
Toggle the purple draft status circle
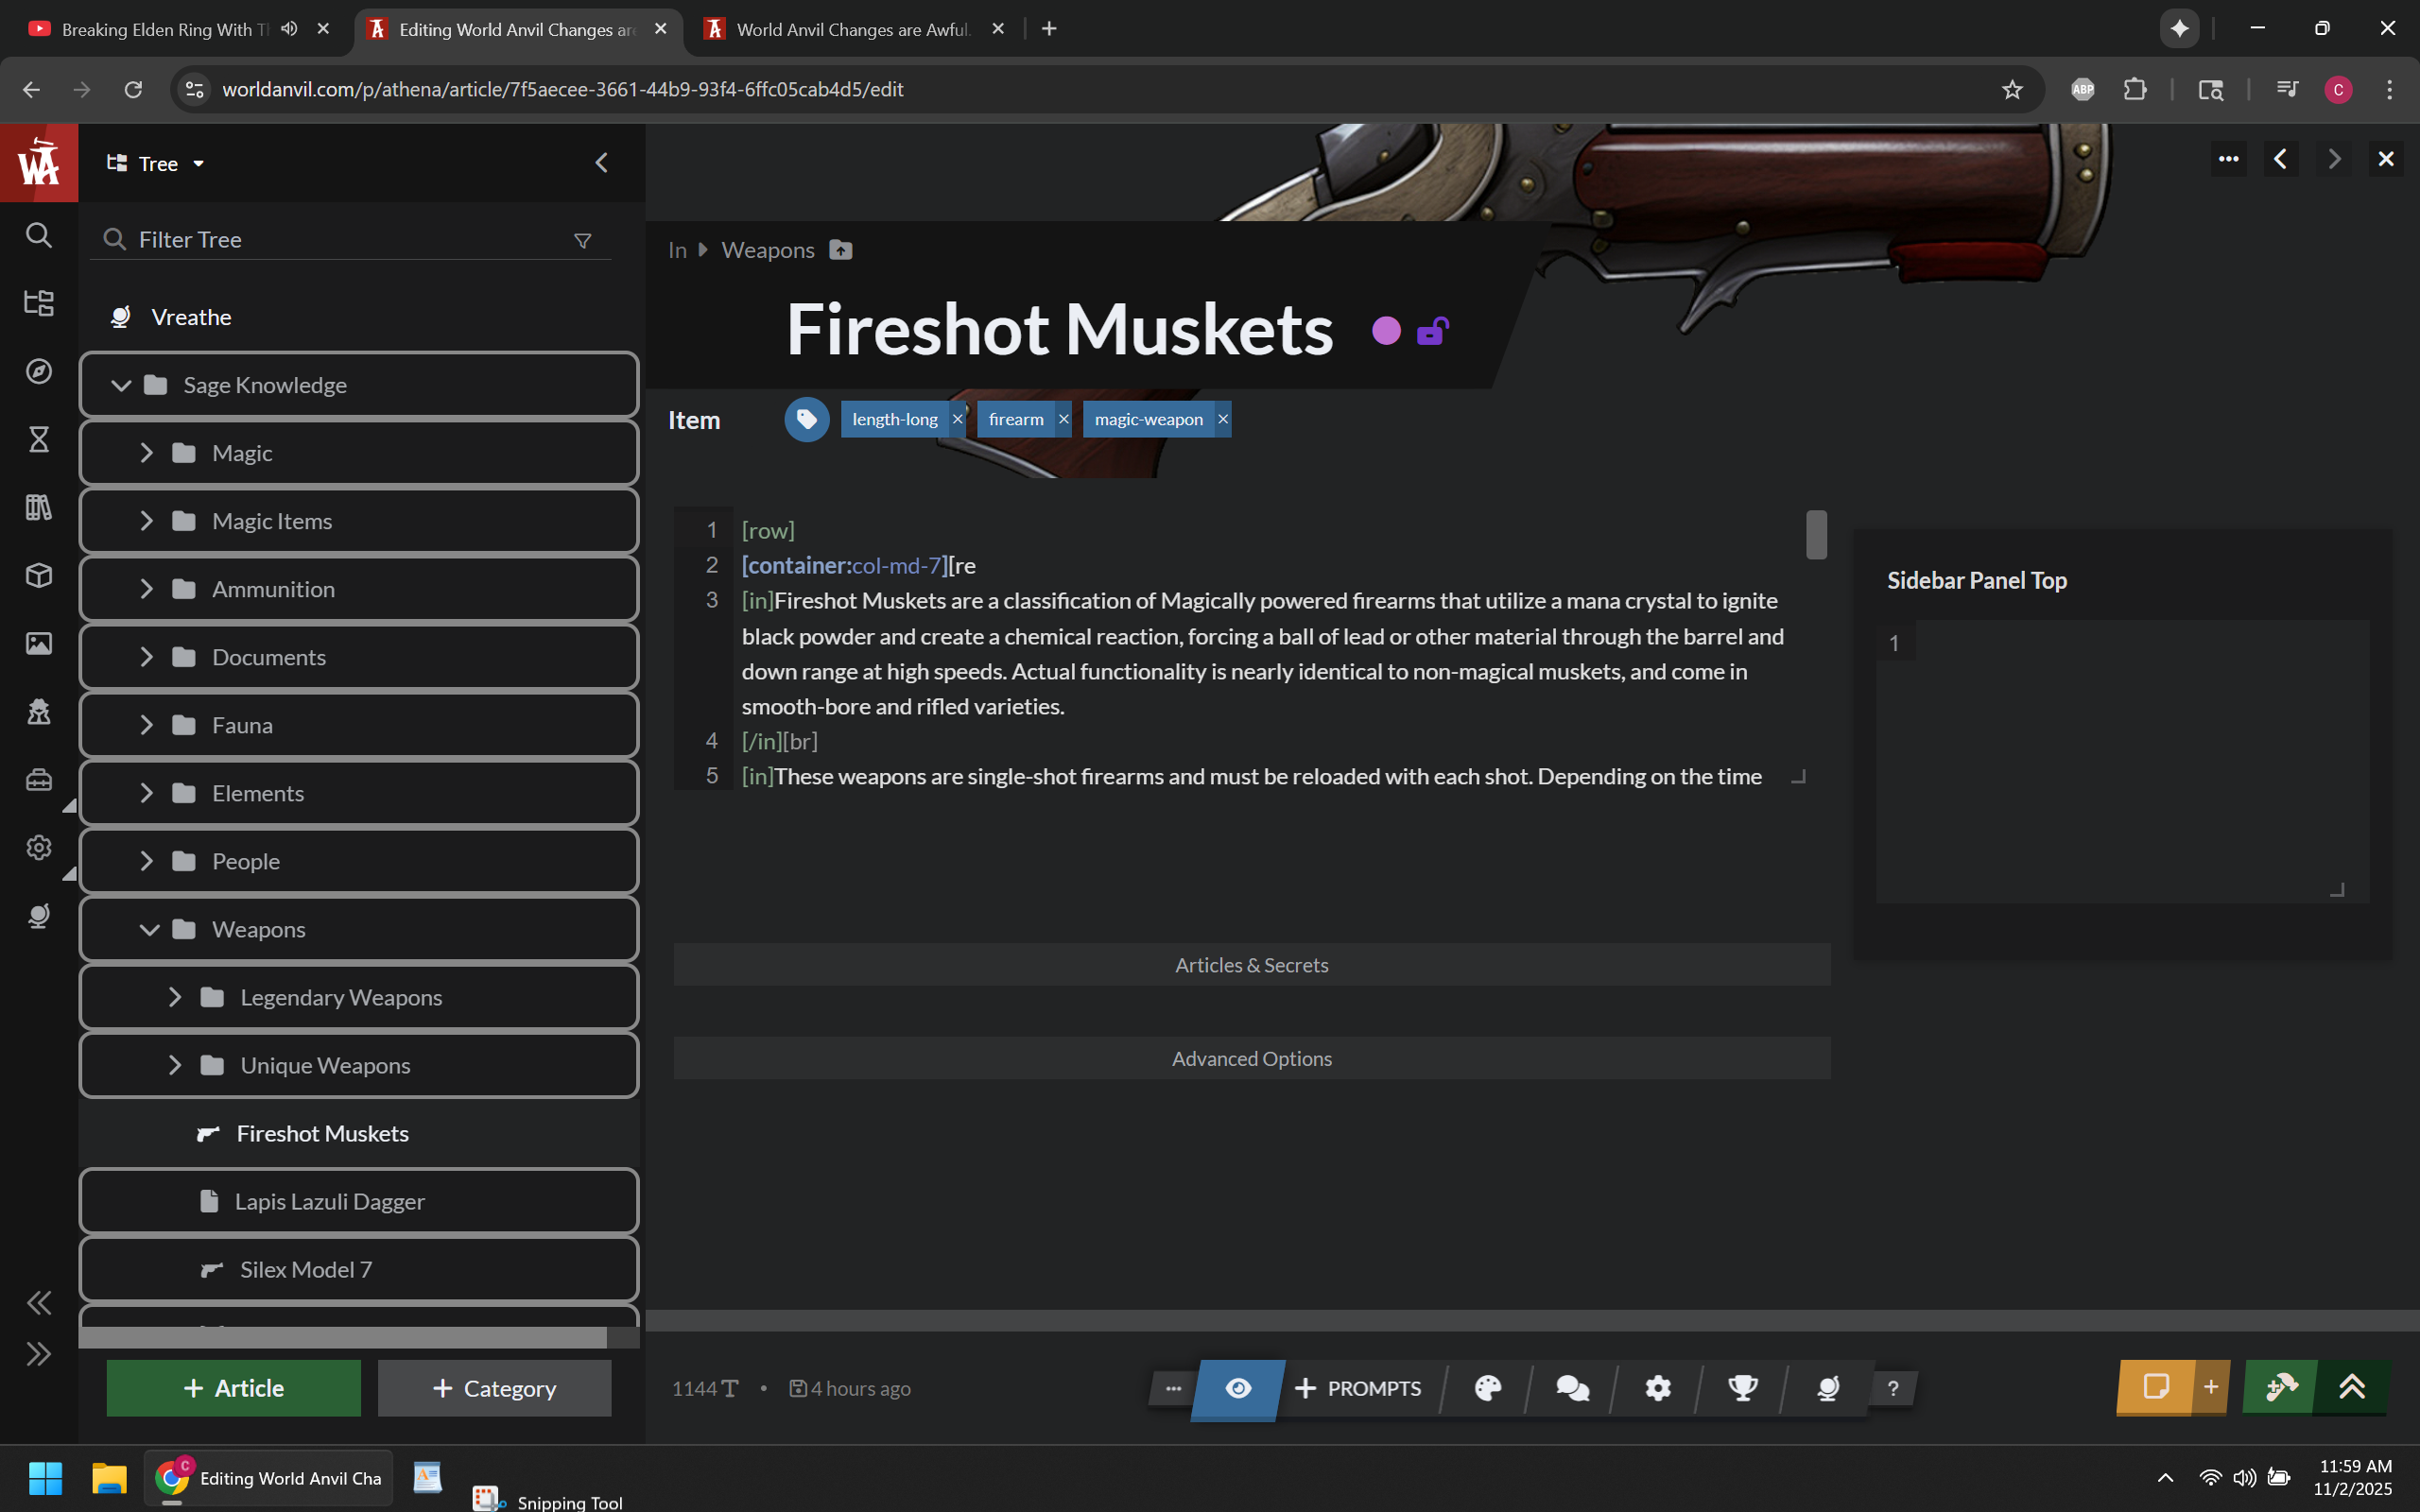(x=1386, y=331)
